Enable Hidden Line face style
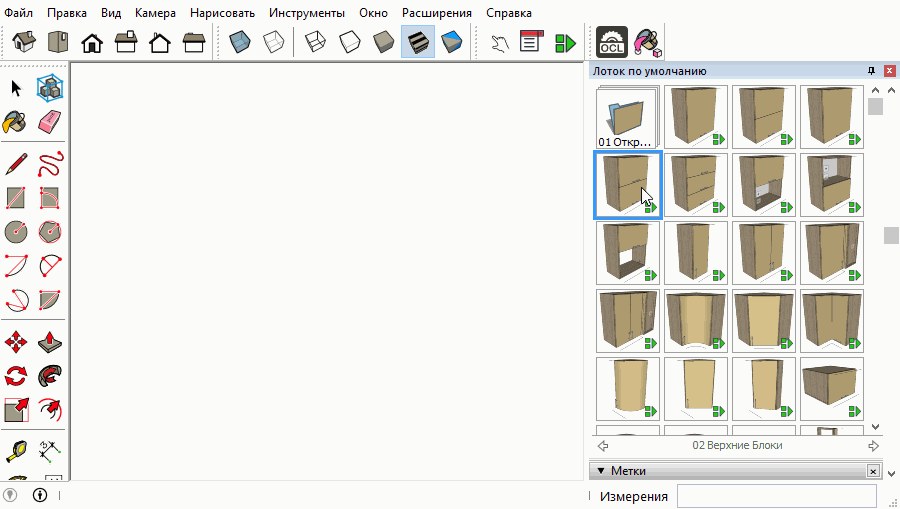900x509 pixels. pos(350,42)
